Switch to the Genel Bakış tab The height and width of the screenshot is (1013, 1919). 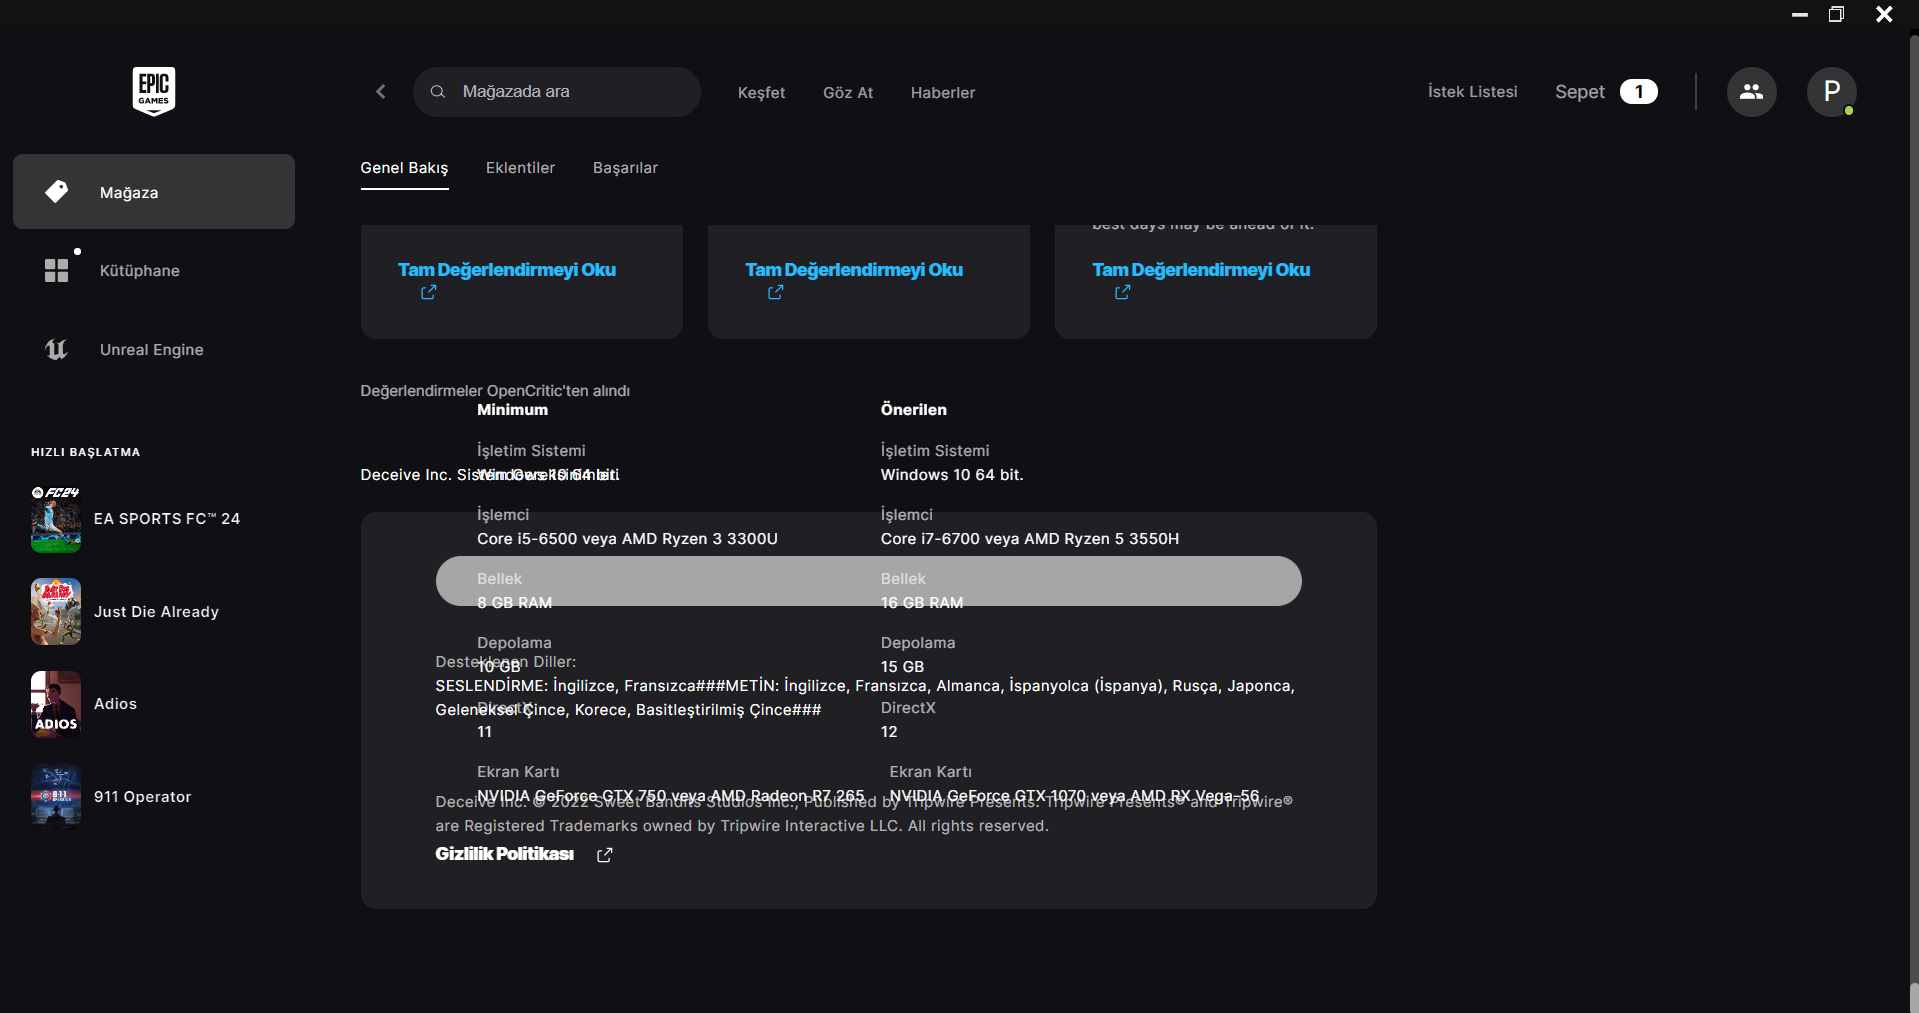click(404, 168)
